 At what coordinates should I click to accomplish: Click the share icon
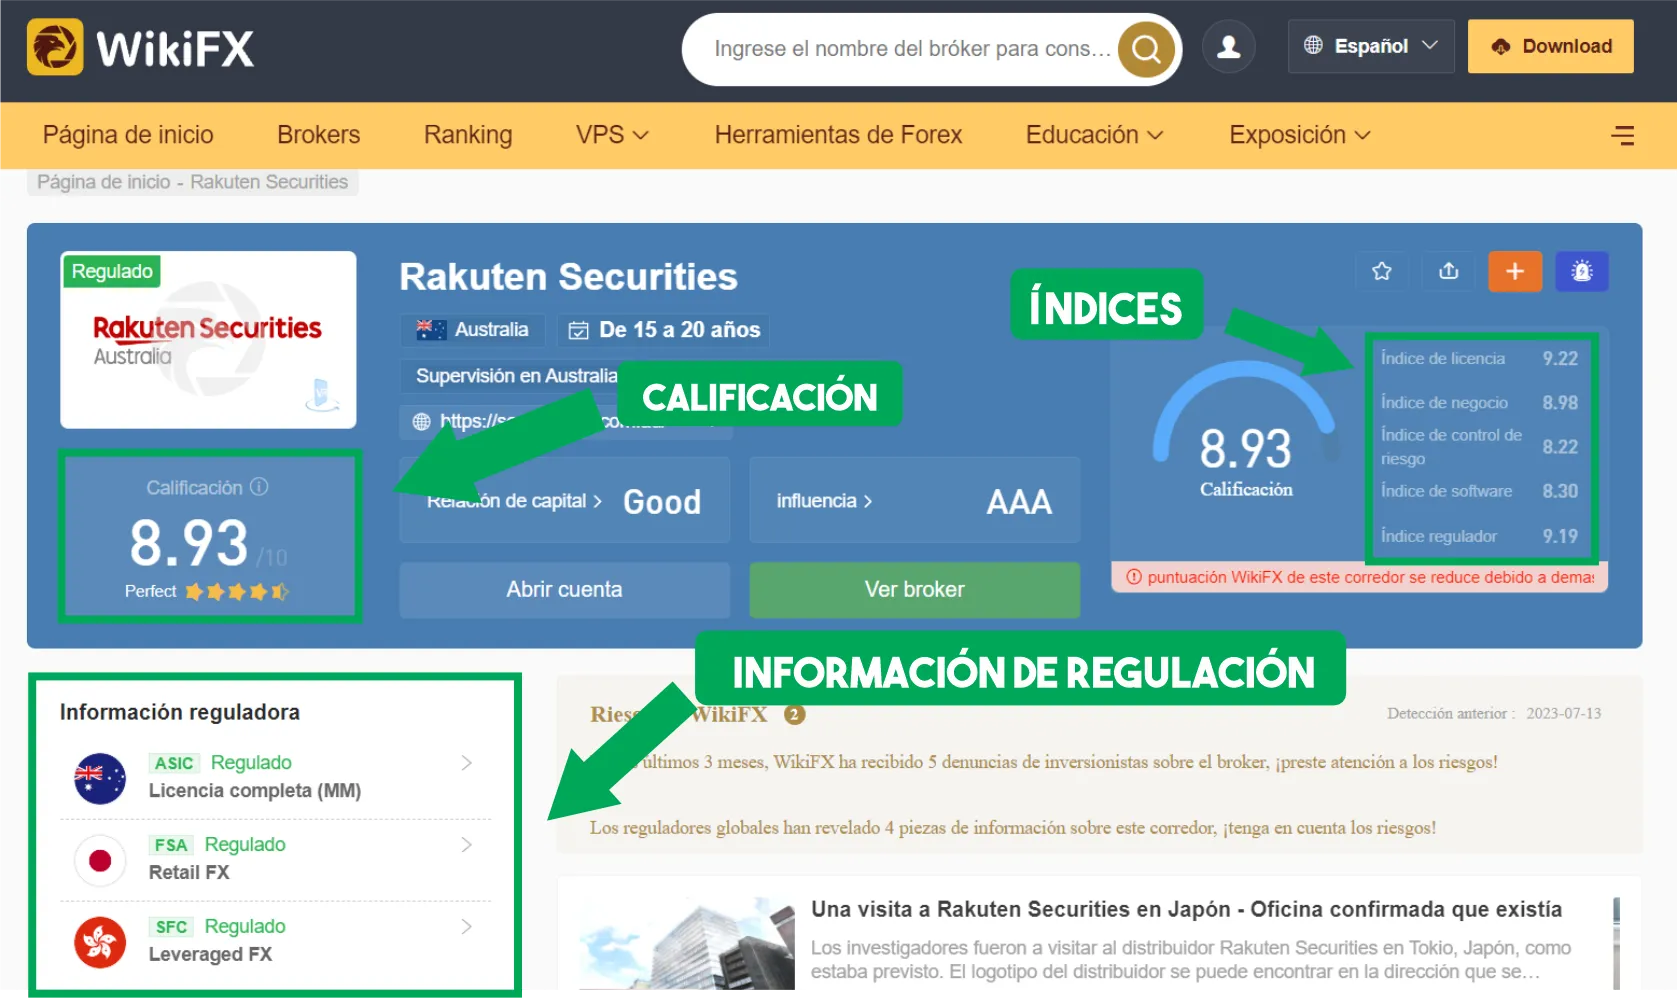pos(1449,271)
